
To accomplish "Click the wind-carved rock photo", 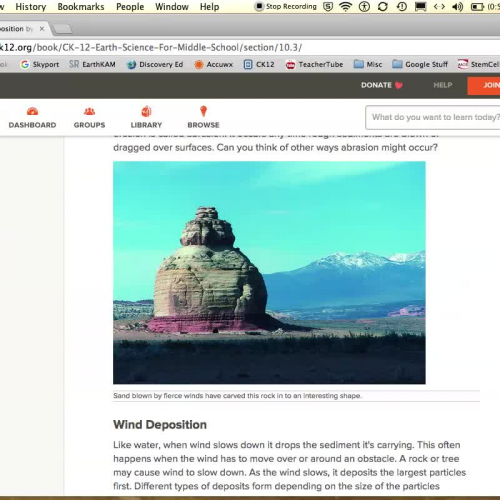I will pos(269,273).
